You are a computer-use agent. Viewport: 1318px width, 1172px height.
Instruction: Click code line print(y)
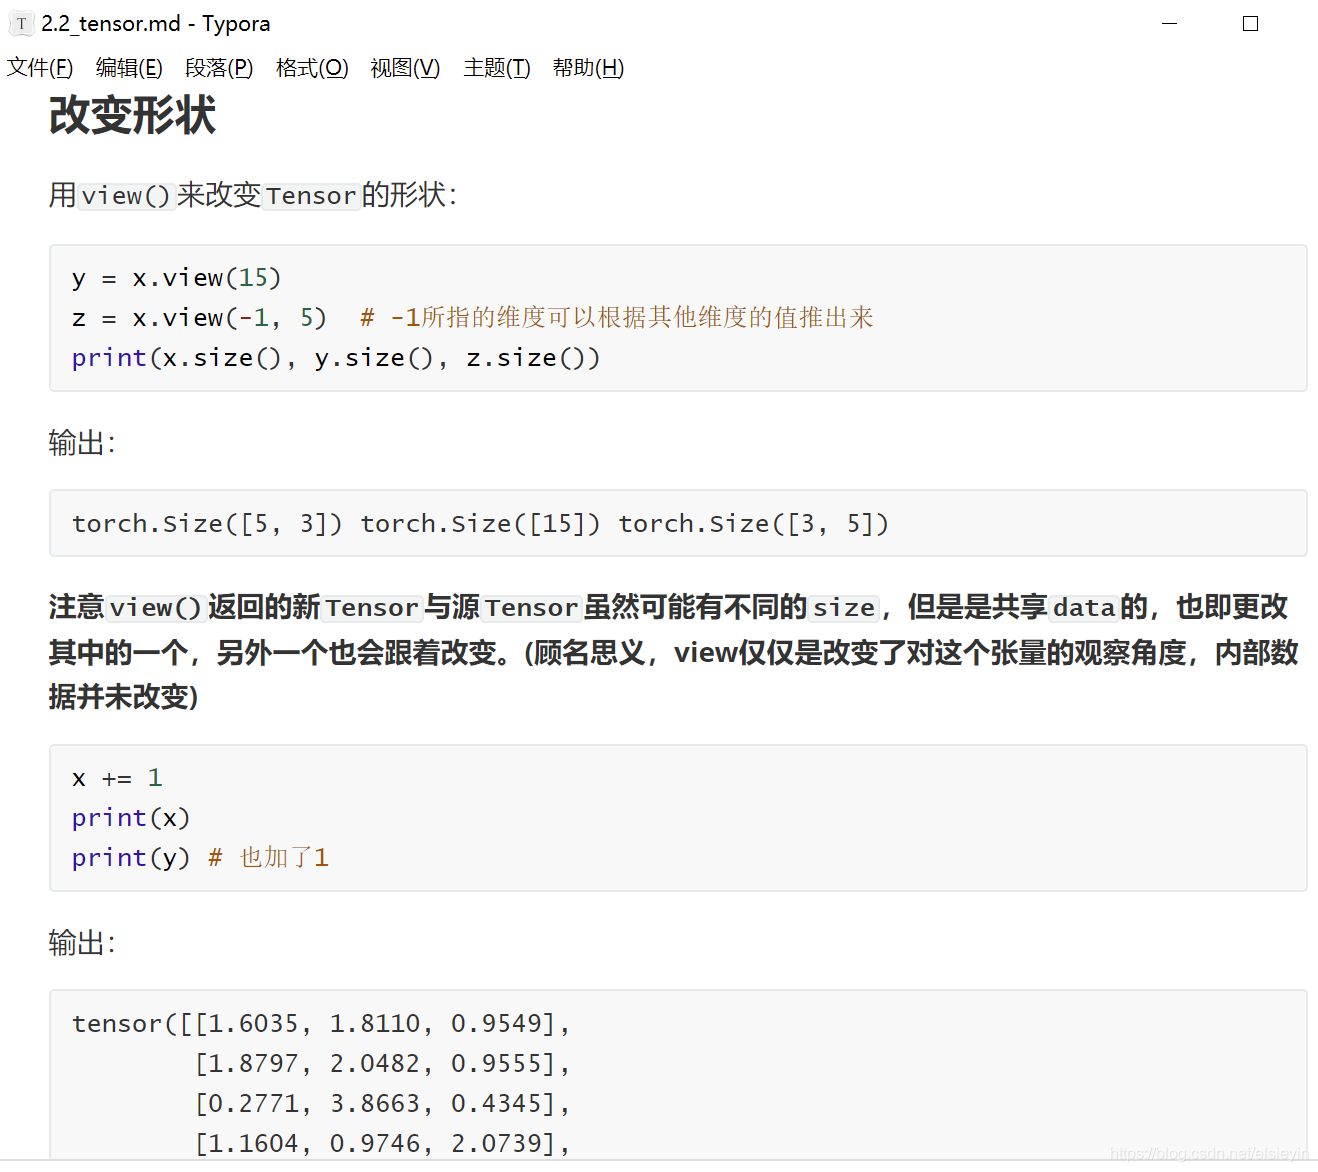tap(131, 858)
